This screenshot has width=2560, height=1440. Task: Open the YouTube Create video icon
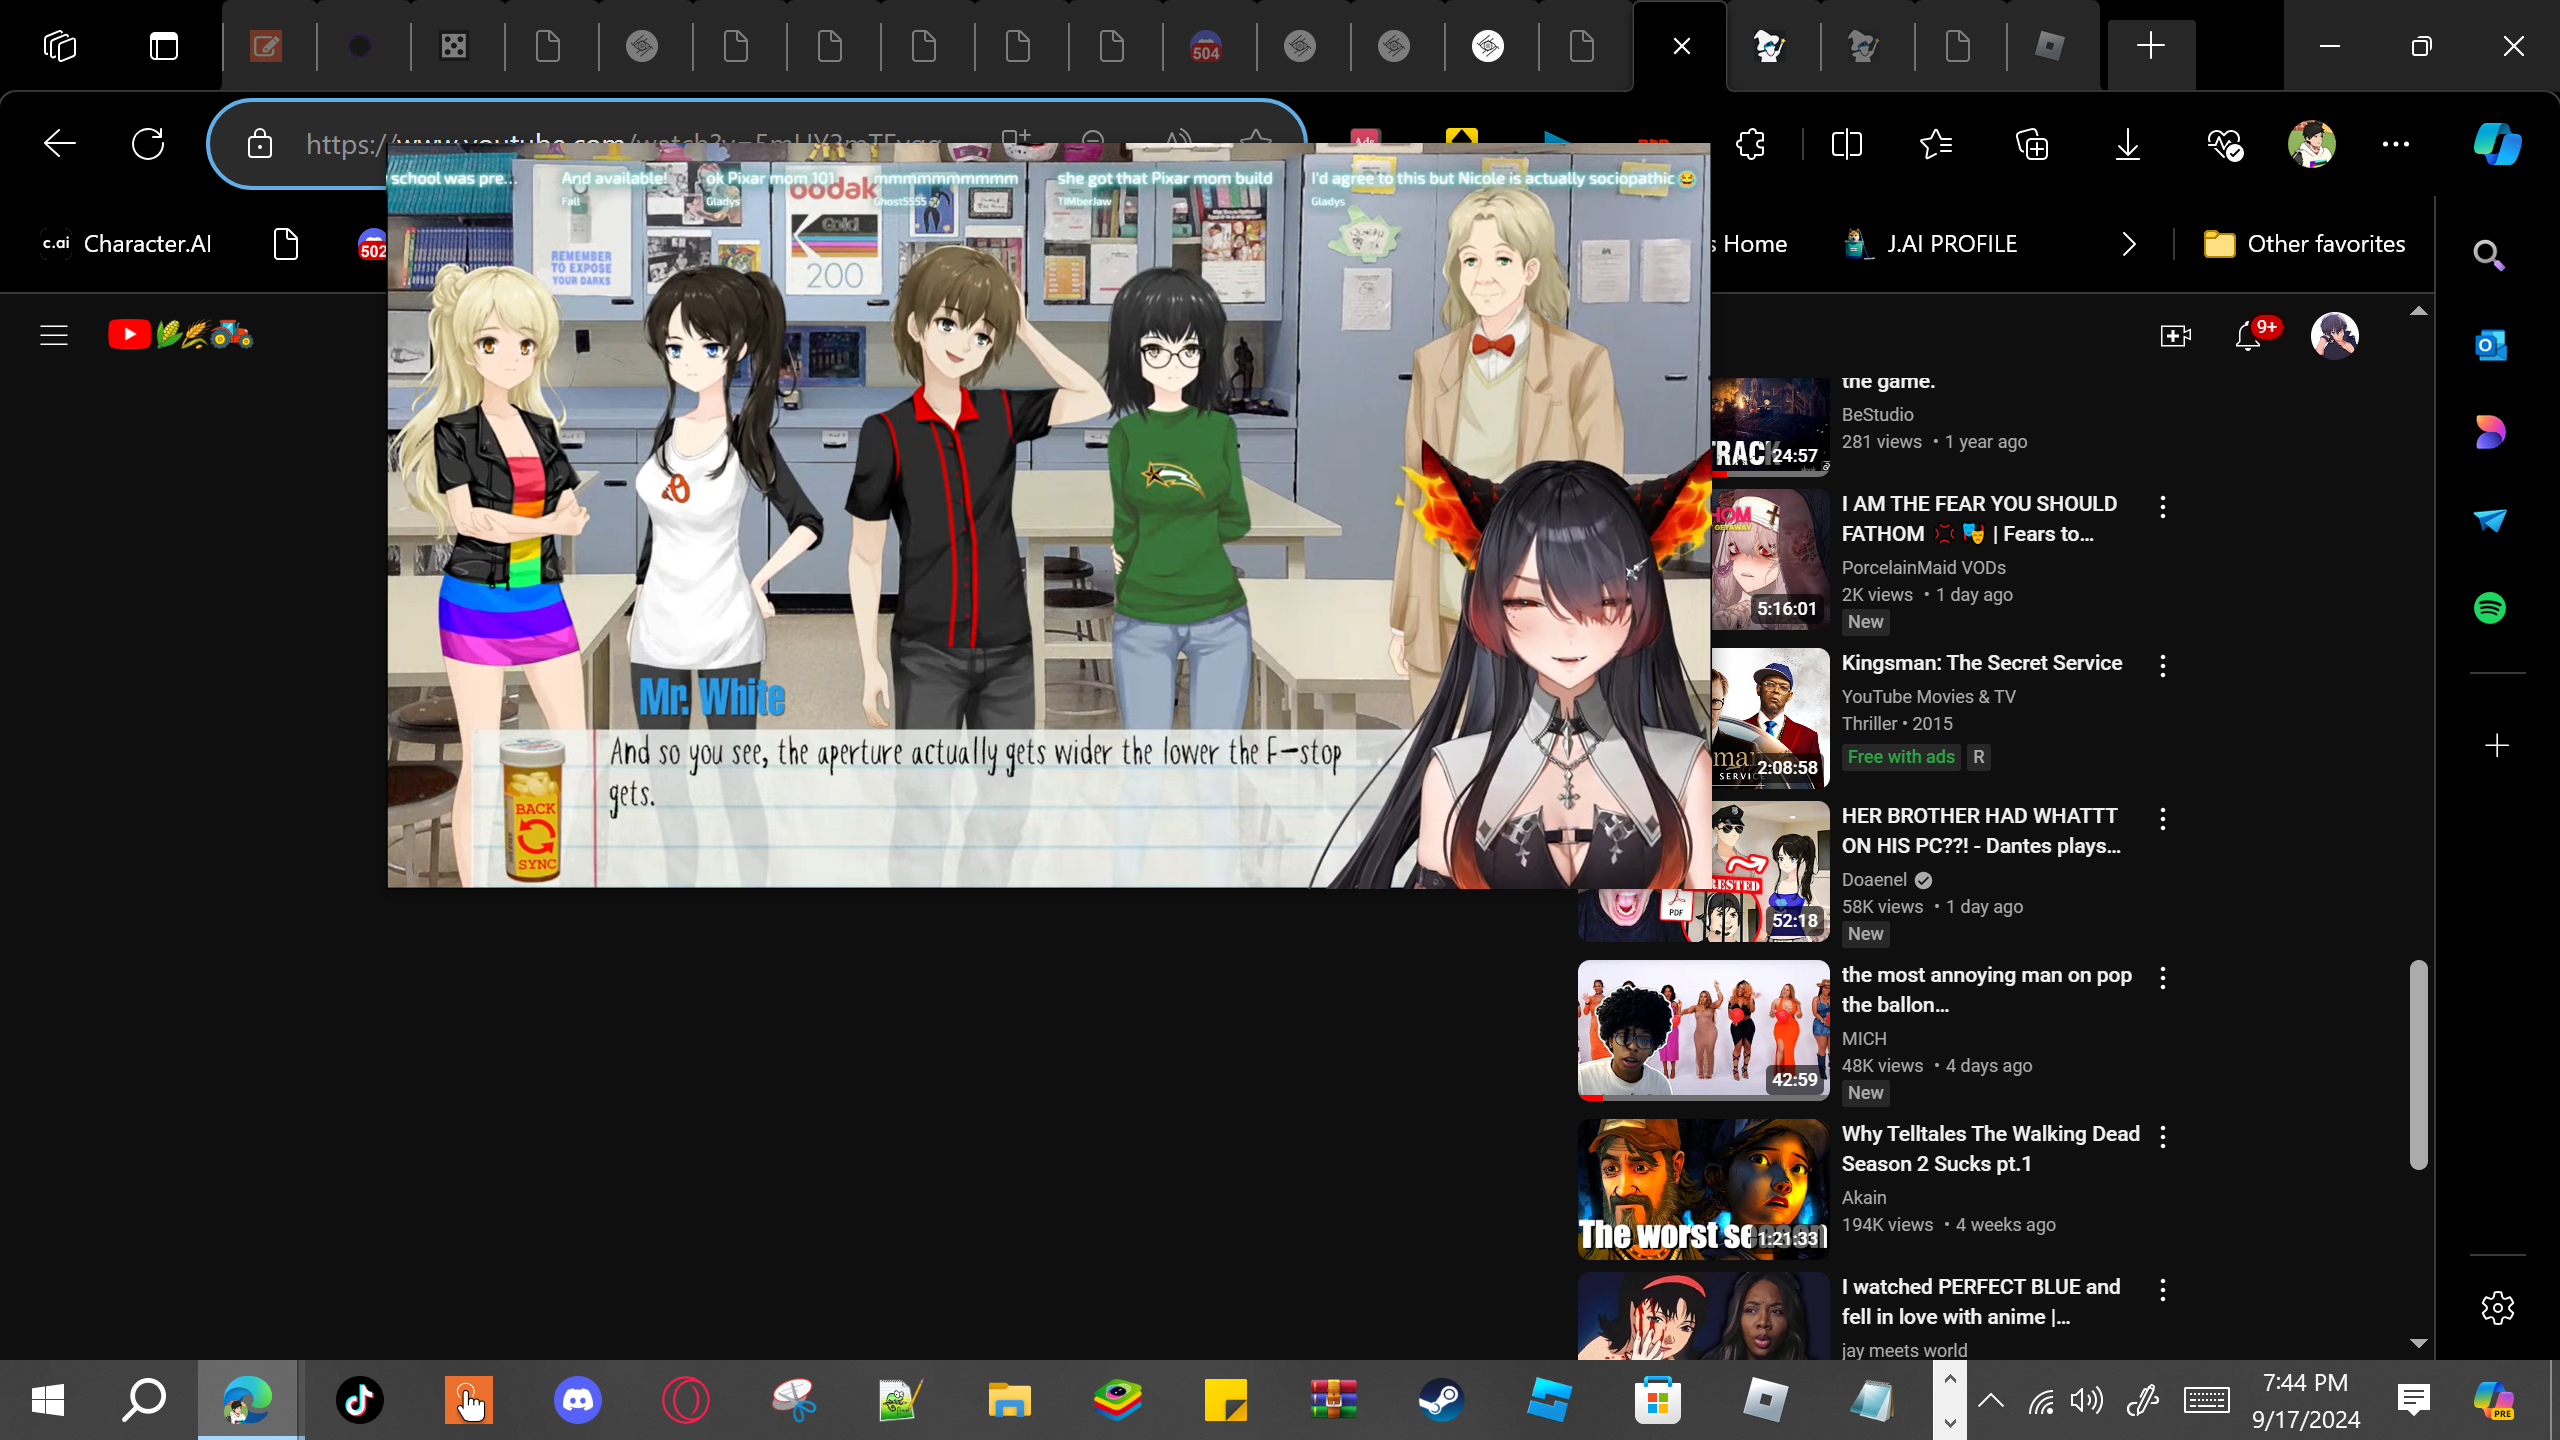[2175, 336]
